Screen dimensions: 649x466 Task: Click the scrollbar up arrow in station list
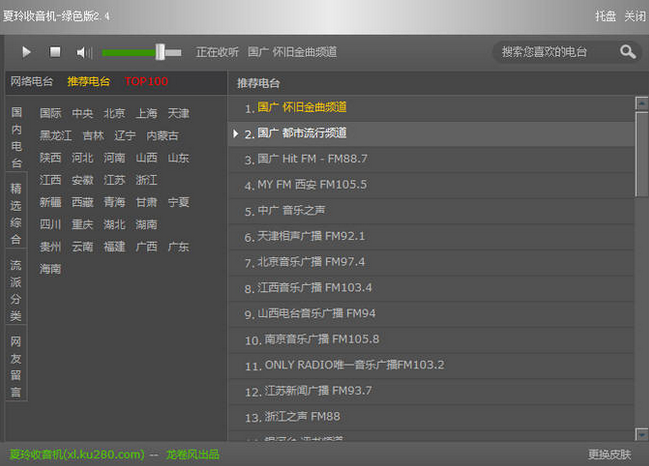pyautogui.click(x=642, y=103)
